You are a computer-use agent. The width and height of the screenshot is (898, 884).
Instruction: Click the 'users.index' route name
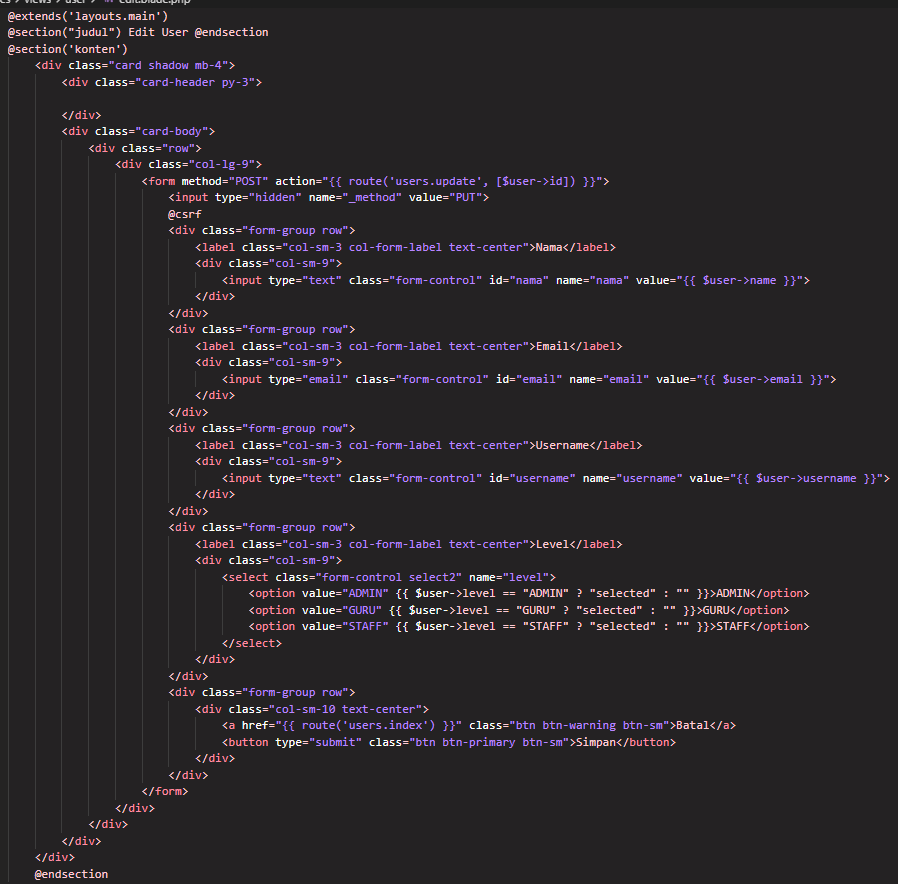coord(385,726)
